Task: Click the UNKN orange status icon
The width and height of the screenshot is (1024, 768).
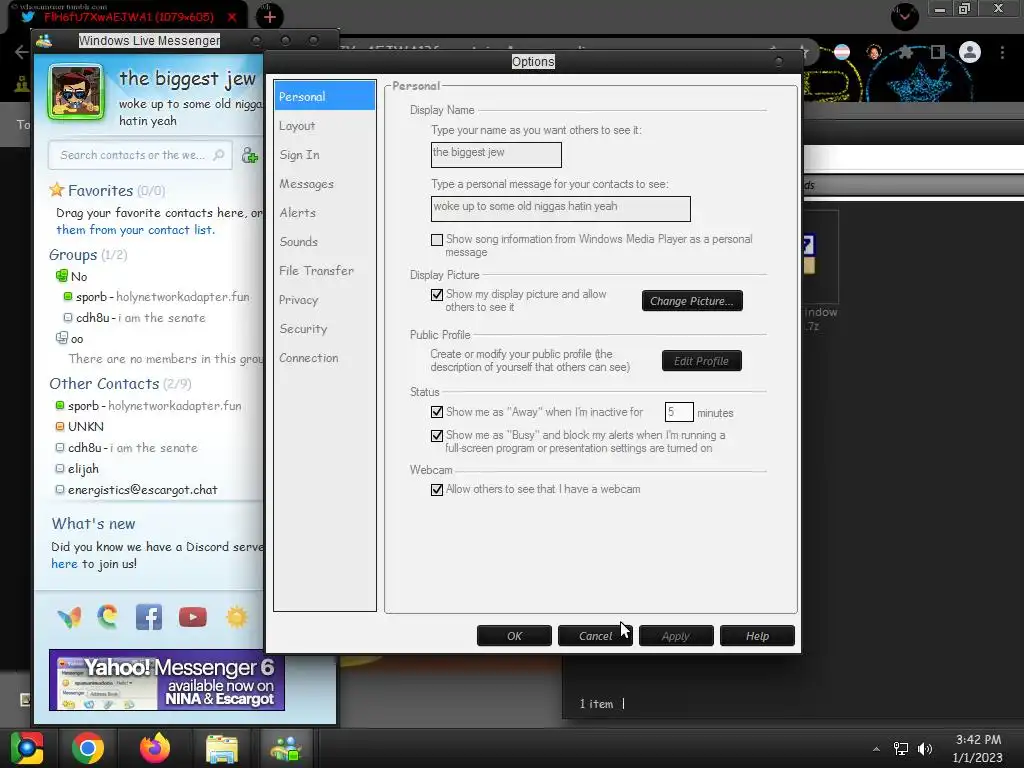Action: [x=60, y=426]
